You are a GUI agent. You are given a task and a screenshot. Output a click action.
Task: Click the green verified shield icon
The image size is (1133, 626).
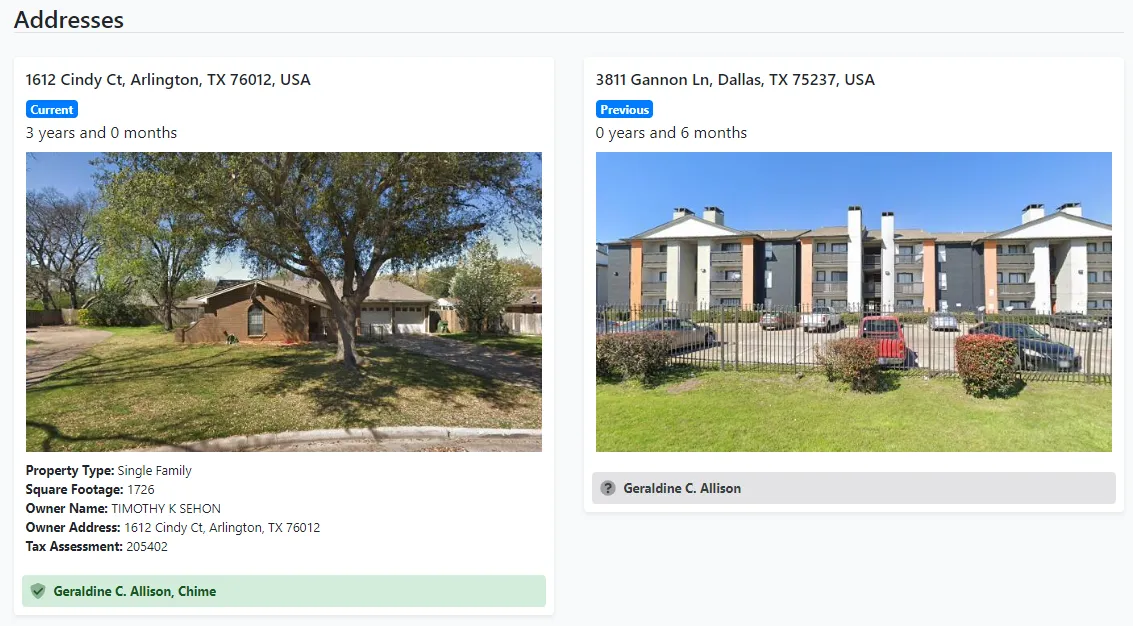(x=38, y=591)
